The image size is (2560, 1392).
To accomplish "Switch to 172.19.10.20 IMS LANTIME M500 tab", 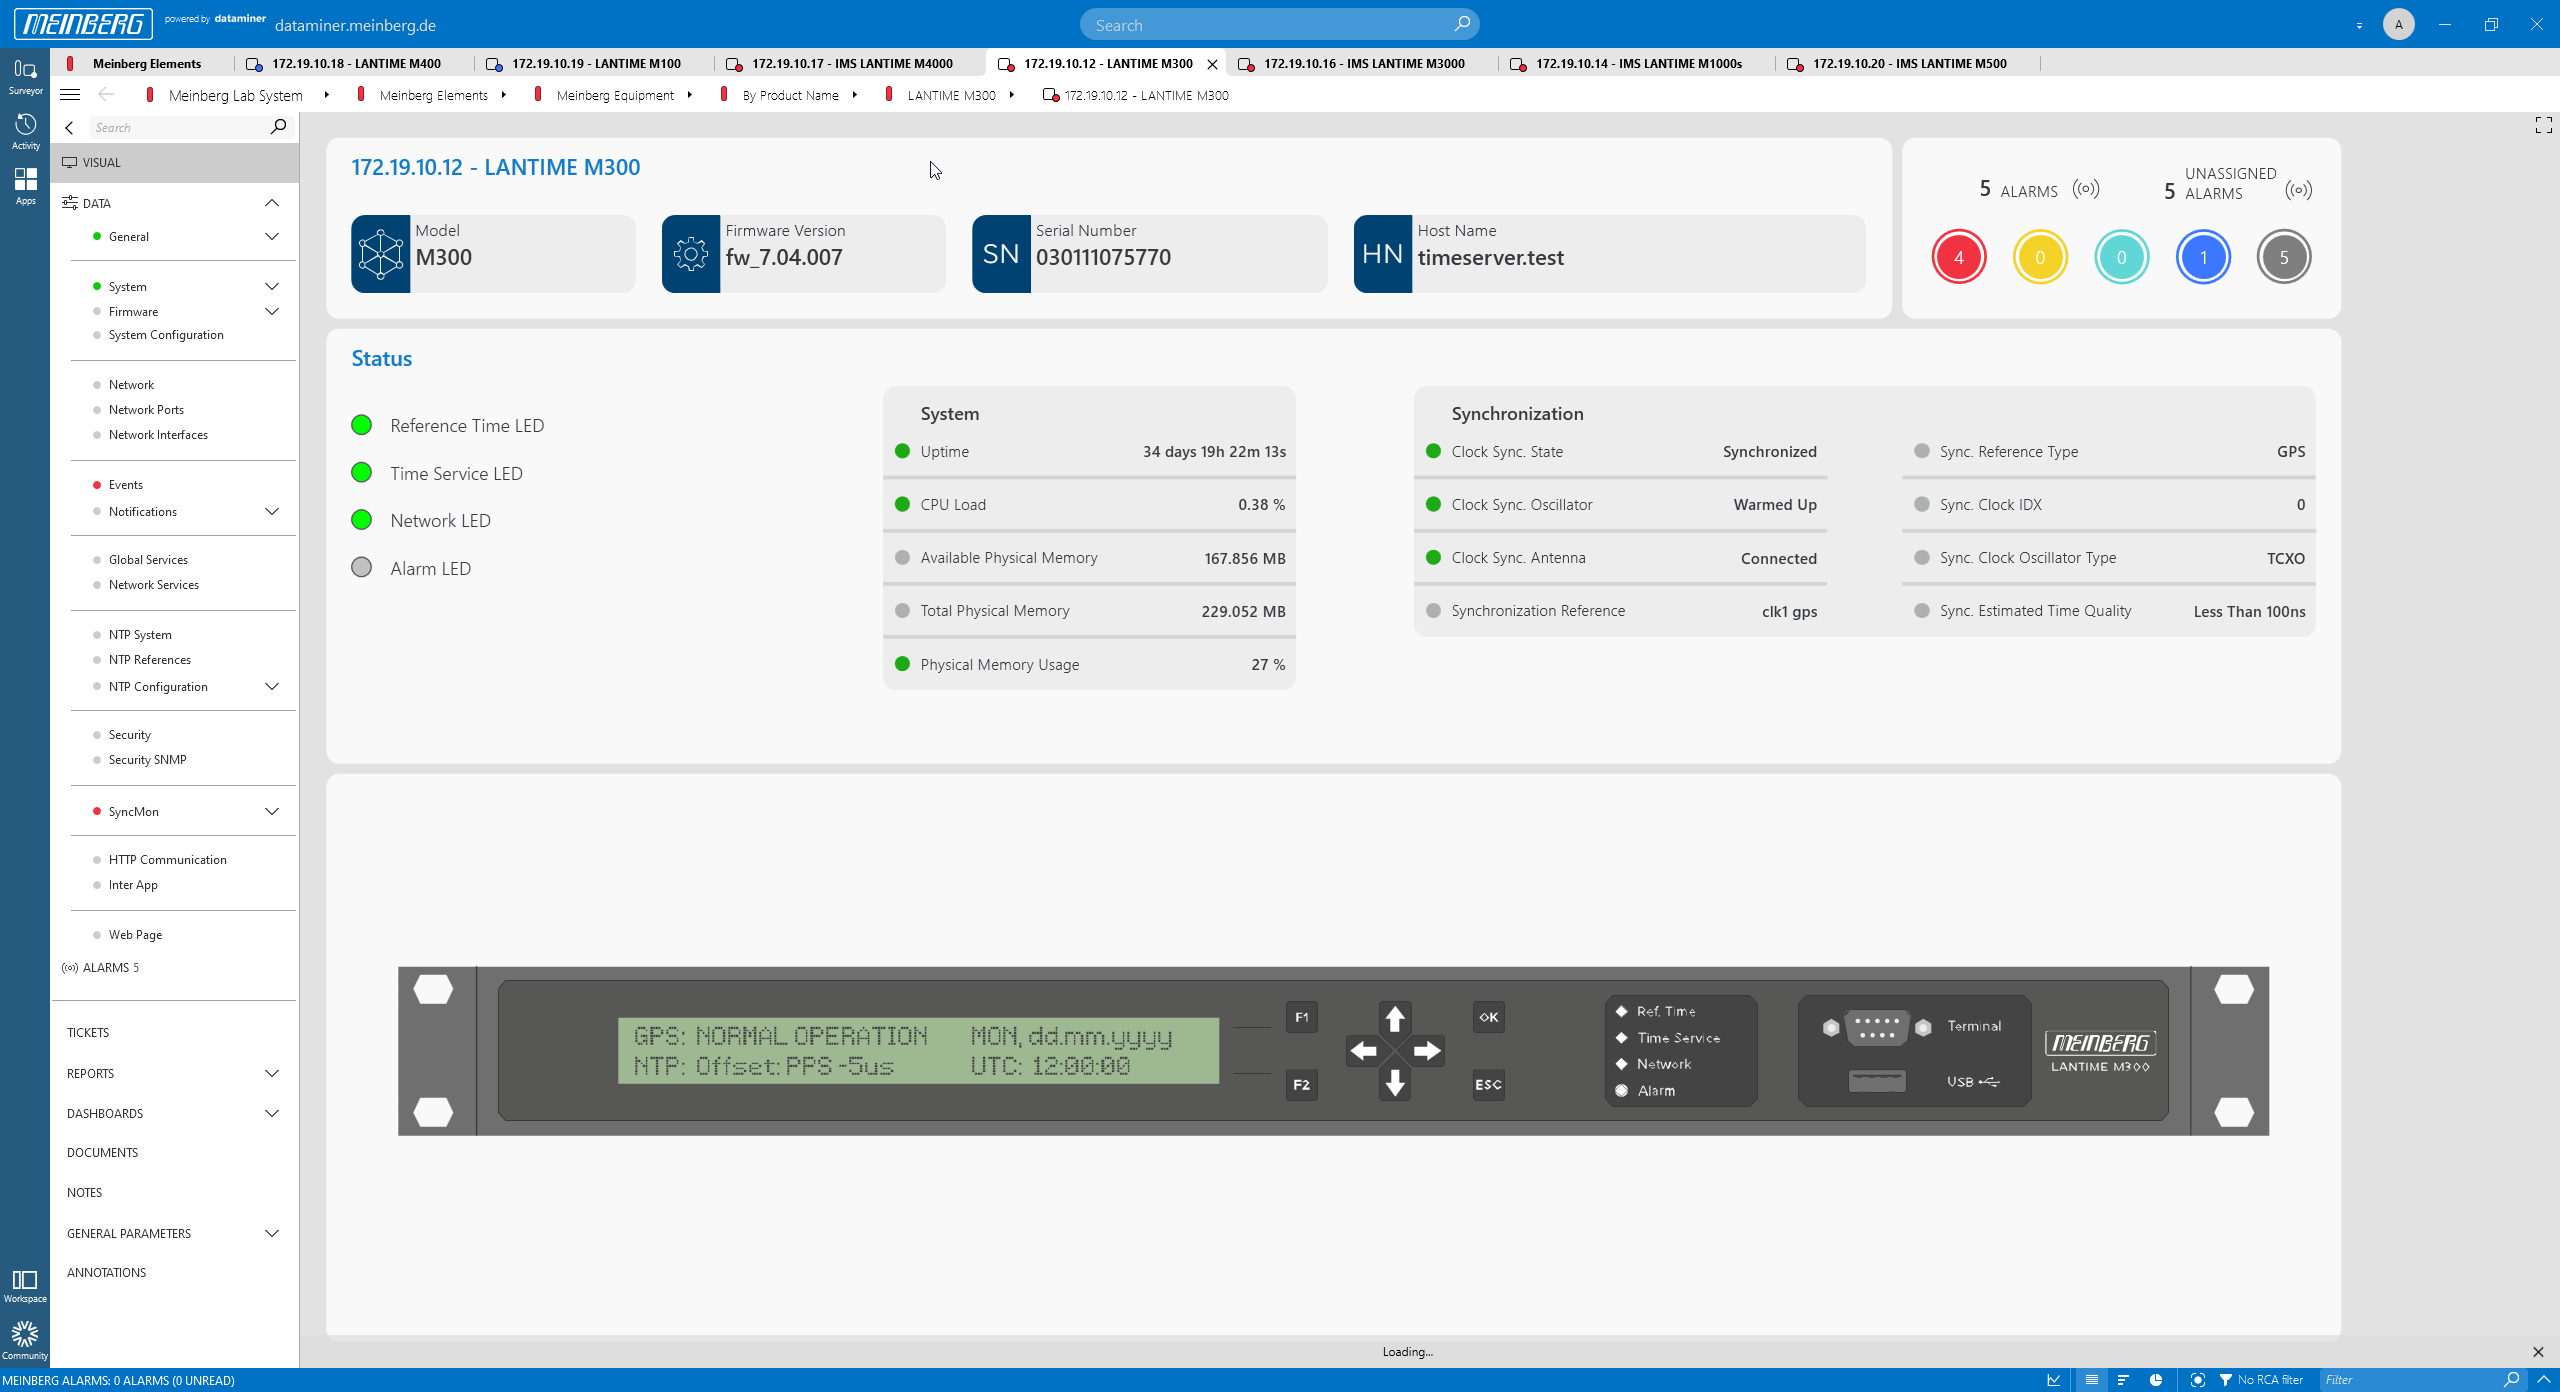I will 1908,63.
